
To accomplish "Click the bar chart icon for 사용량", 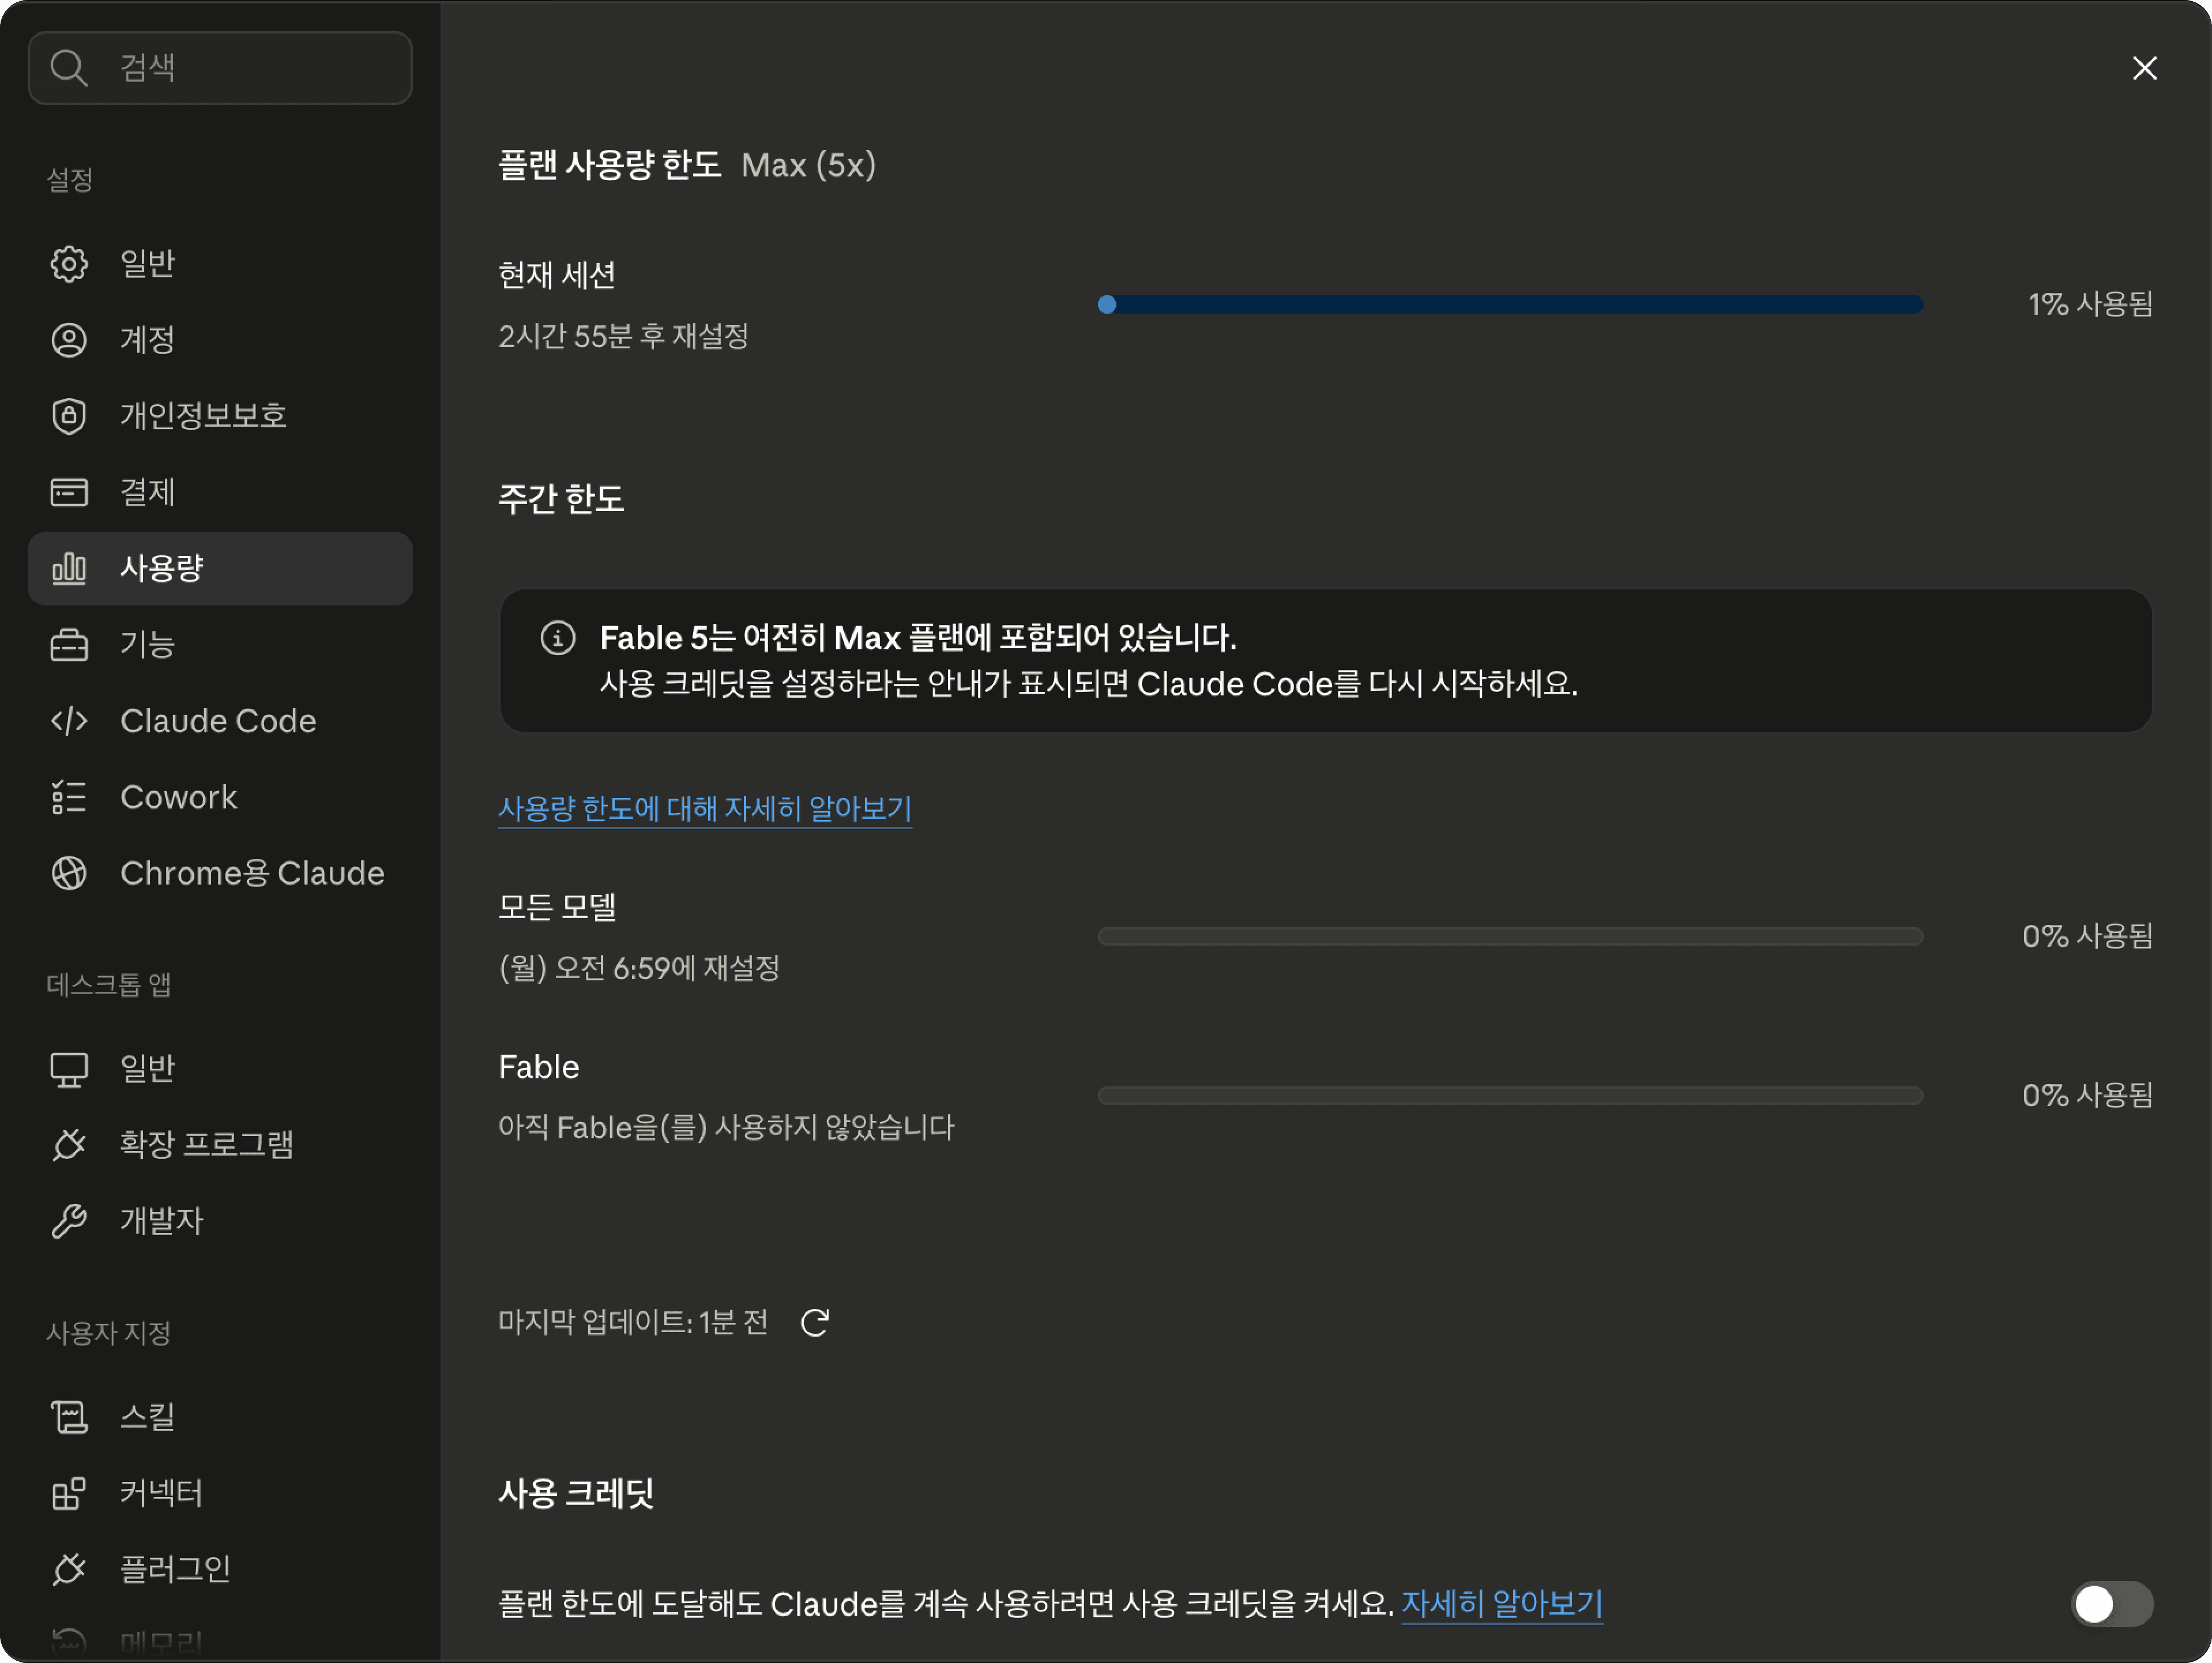I will click(69, 568).
